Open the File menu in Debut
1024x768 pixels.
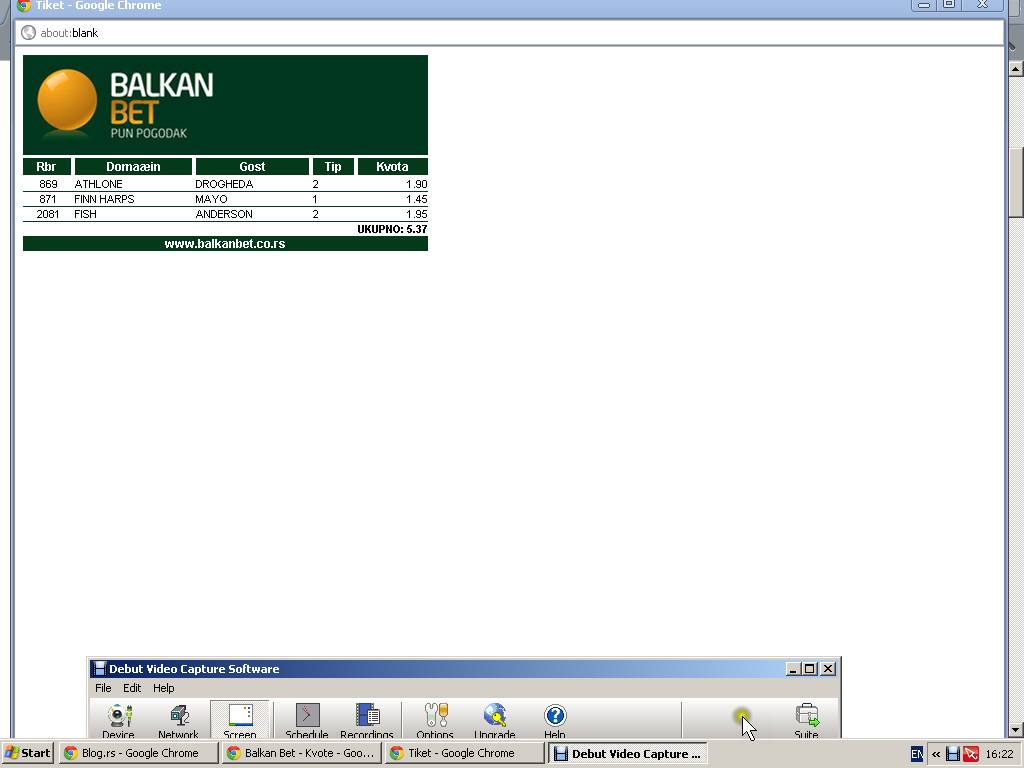[x=103, y=688]
